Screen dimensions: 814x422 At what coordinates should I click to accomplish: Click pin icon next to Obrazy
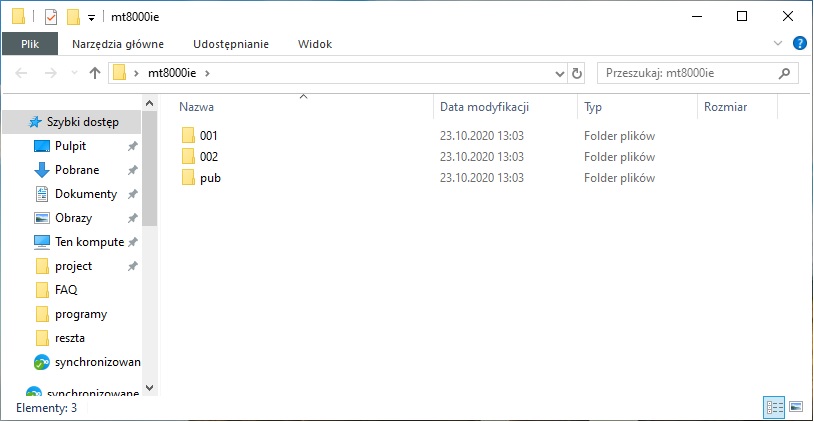(133, 218)
